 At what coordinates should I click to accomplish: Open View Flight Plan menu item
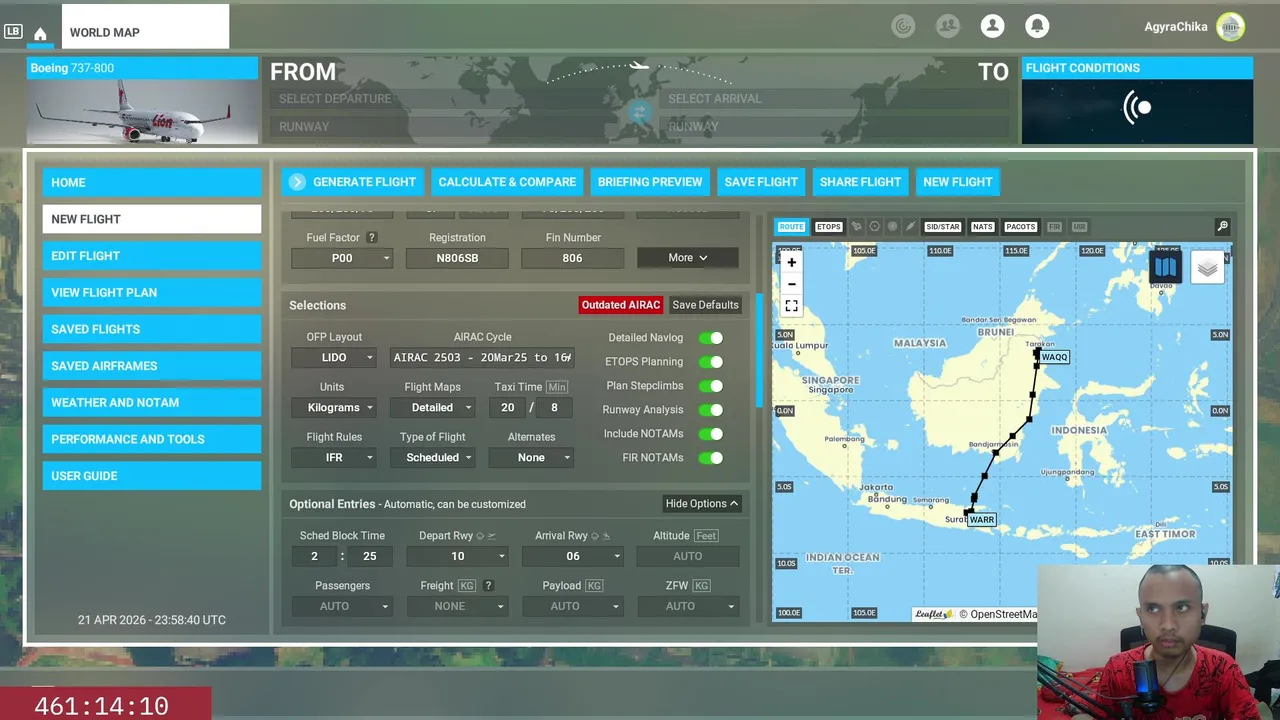point(152,293)
